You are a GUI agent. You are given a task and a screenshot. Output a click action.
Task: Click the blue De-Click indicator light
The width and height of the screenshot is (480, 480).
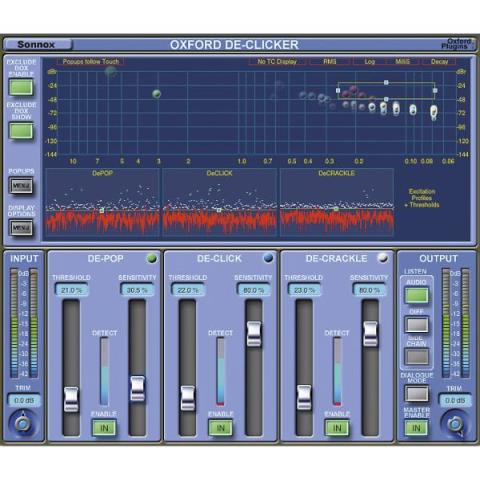268,258
